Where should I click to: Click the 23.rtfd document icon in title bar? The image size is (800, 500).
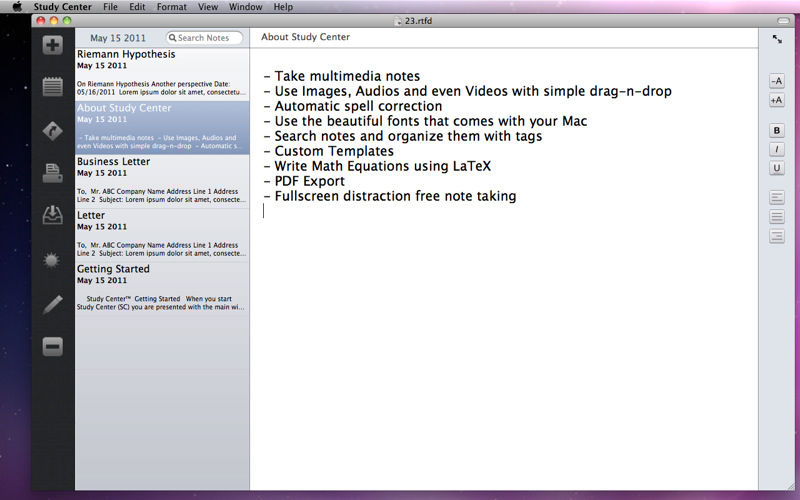[398, 21]
